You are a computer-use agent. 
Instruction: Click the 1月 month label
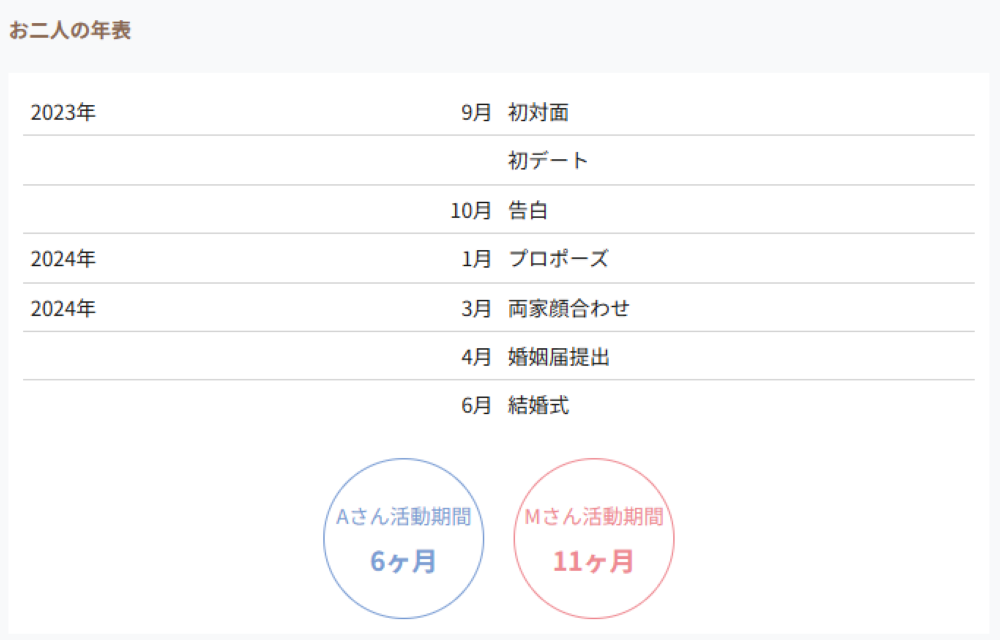tap(476, 260)
